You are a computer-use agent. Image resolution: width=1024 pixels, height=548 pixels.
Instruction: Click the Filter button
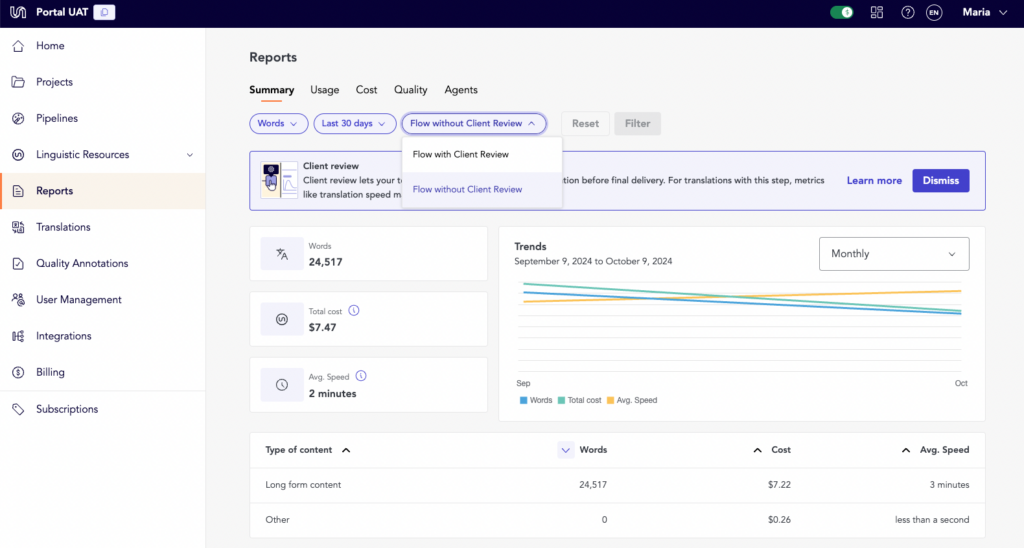click(x=637, y=123)
